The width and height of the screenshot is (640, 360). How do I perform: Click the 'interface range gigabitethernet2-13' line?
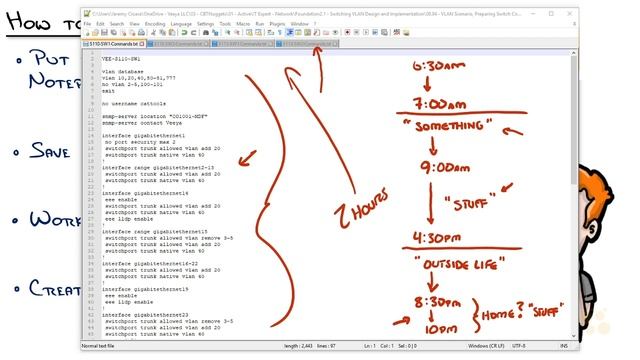pyautogui.click(x=158, y=168)
